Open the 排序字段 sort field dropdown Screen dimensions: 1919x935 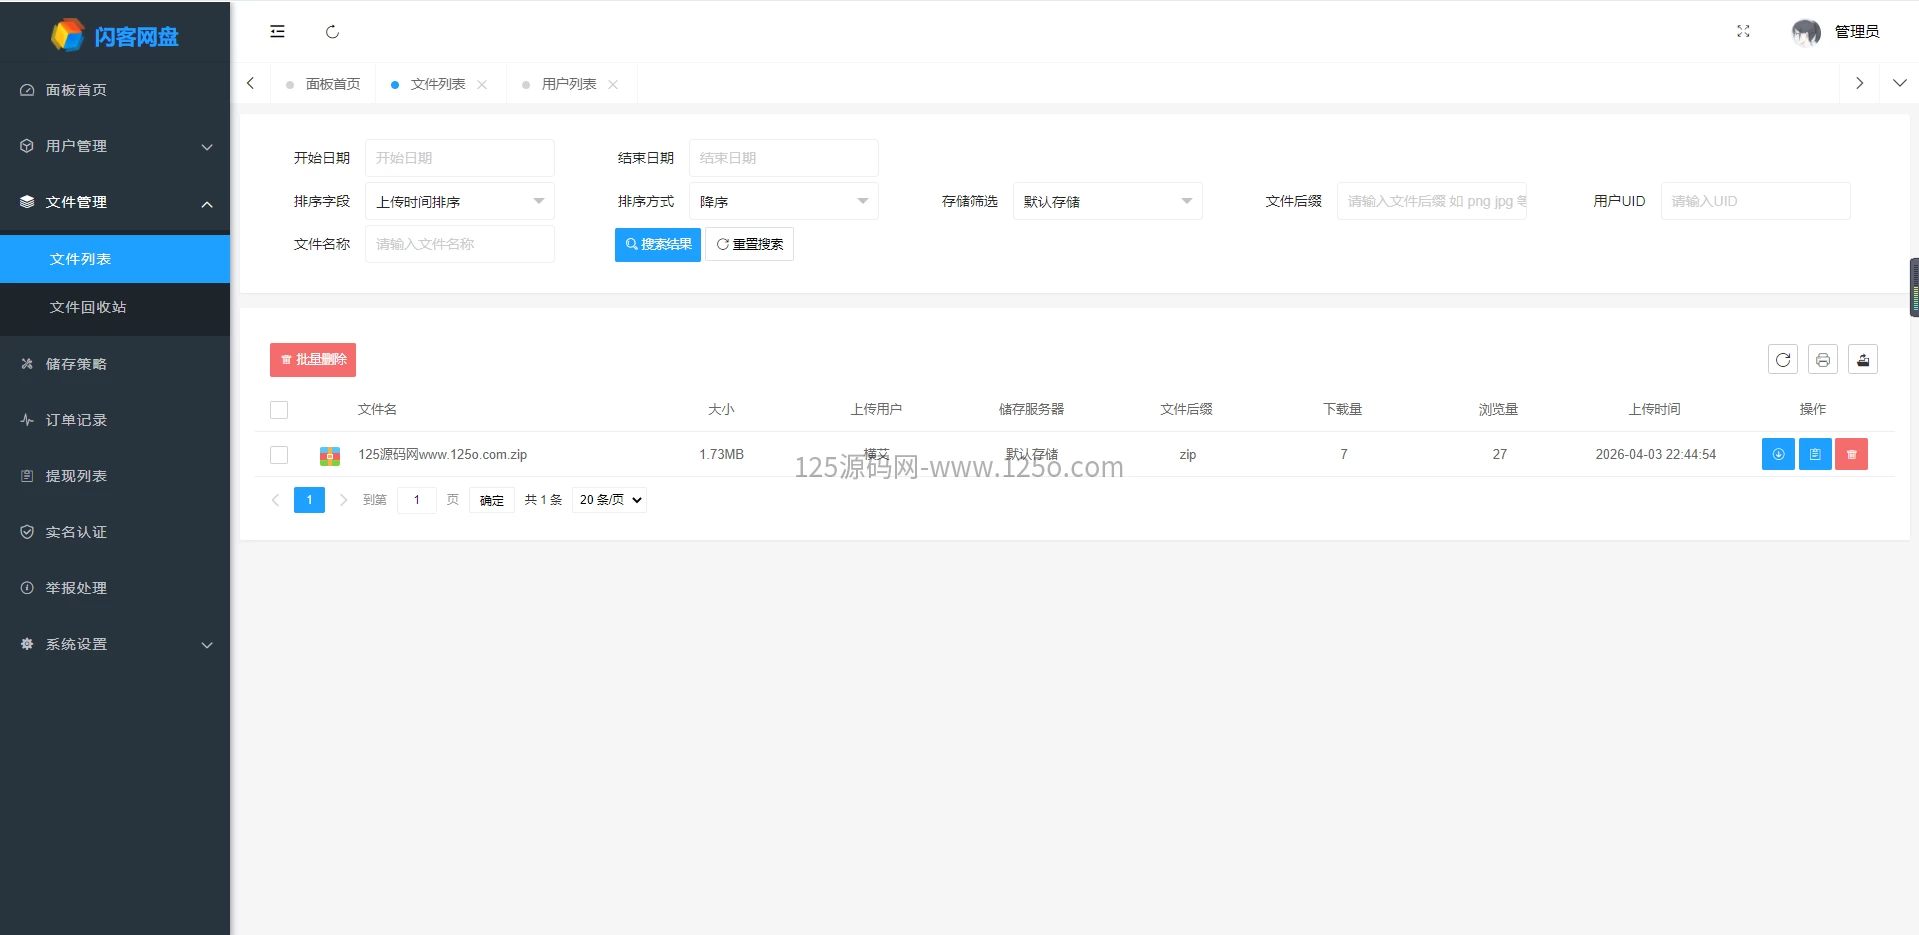pos(459,201)
